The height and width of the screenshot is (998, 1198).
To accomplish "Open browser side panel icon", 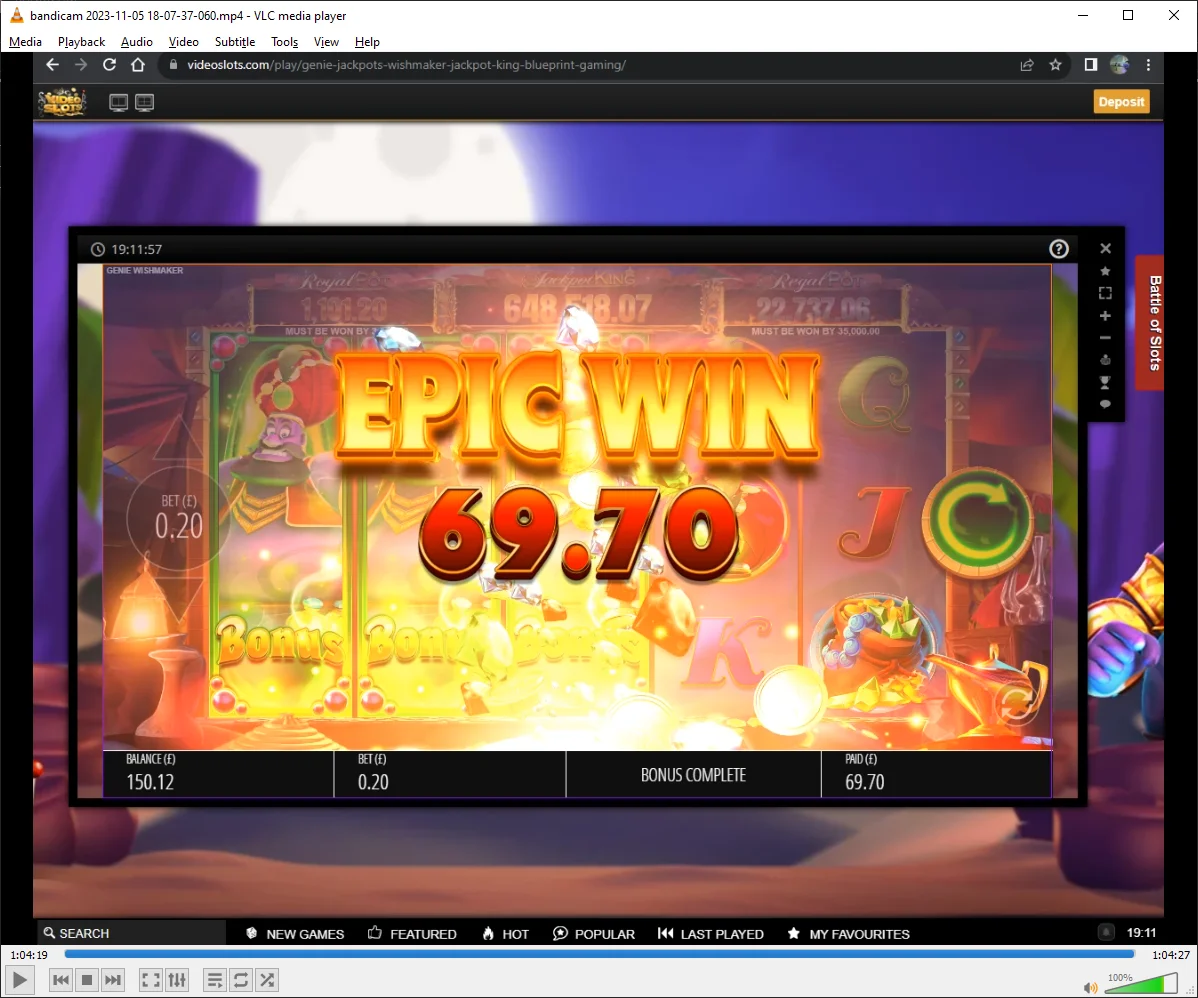I will point(1091,65).
